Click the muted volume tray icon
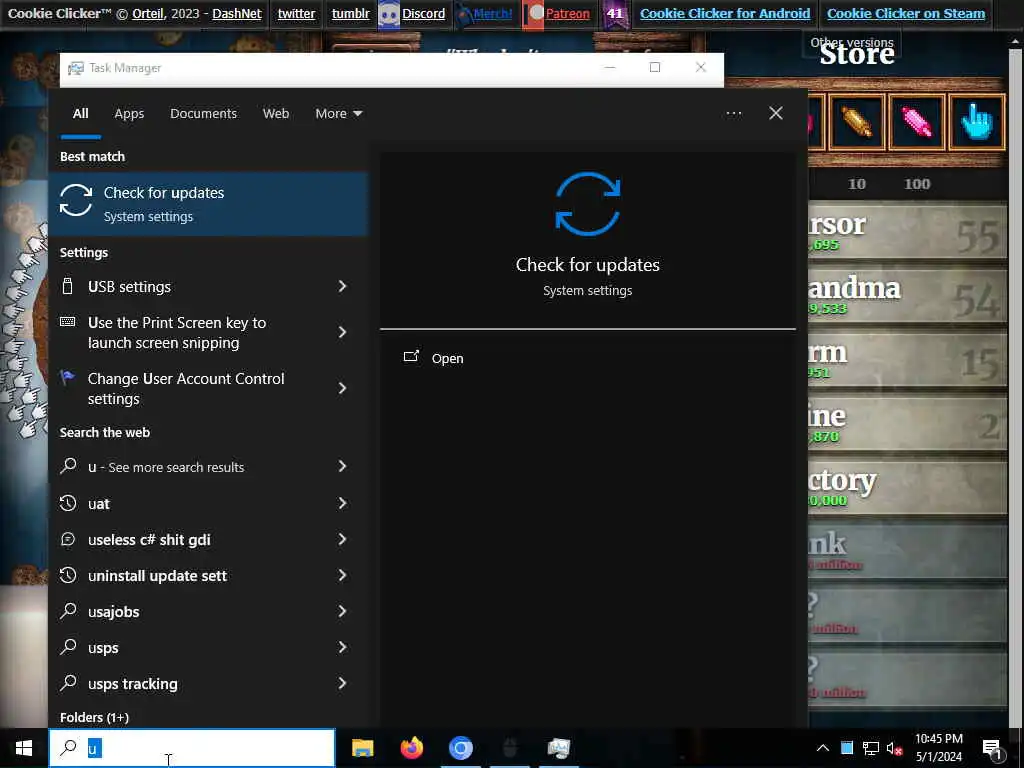 tap(894, 748)
